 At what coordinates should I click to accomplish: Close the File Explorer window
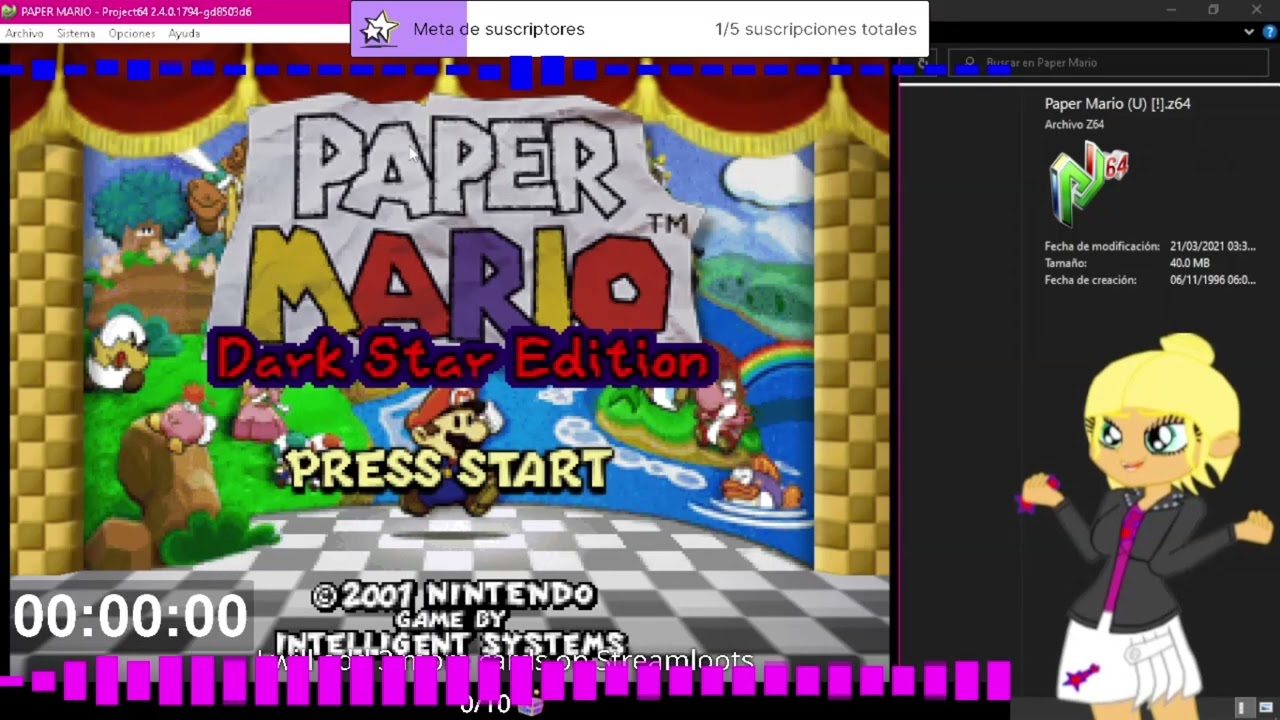point(1257,10)
